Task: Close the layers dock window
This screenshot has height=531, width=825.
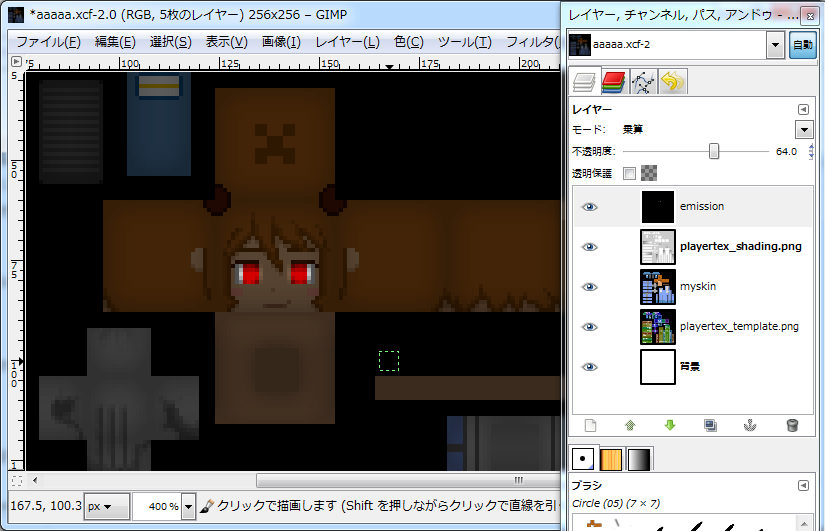Action: point(810,16)
